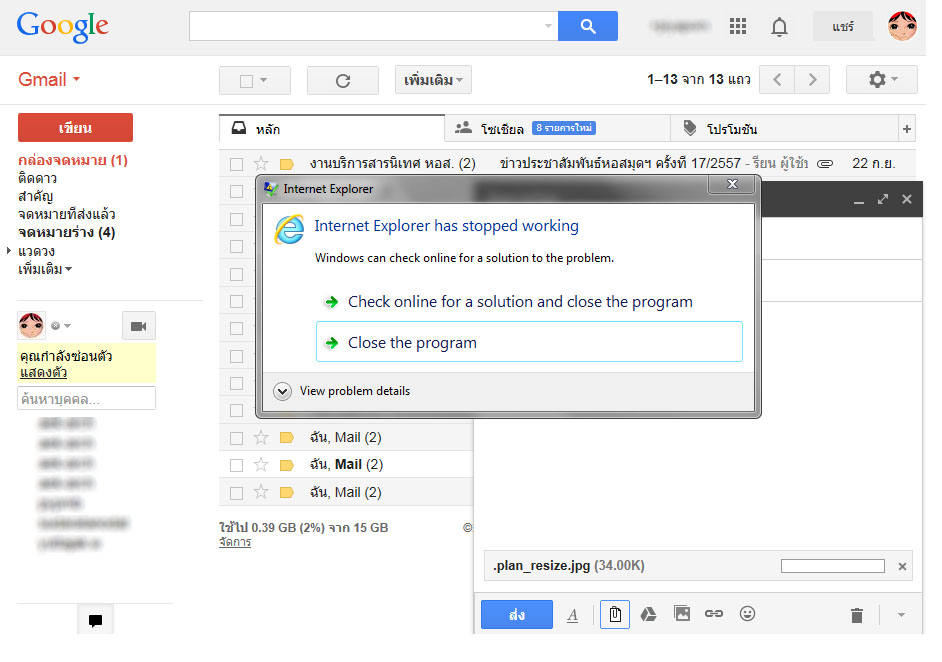Click the blue search magnifier button
The image size is (942, 662).
tap(587, 26)
